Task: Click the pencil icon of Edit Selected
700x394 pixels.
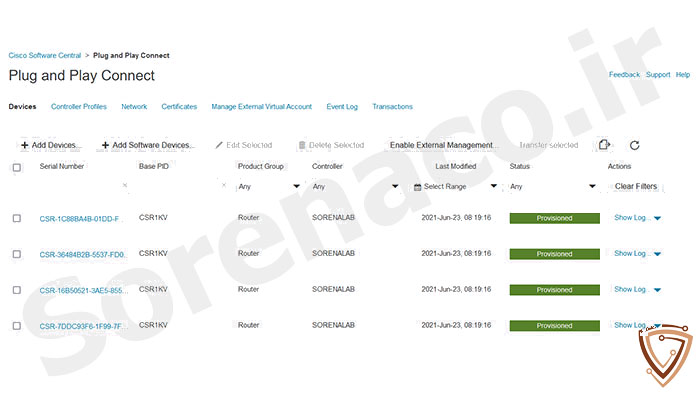Action: coord(219,145)
